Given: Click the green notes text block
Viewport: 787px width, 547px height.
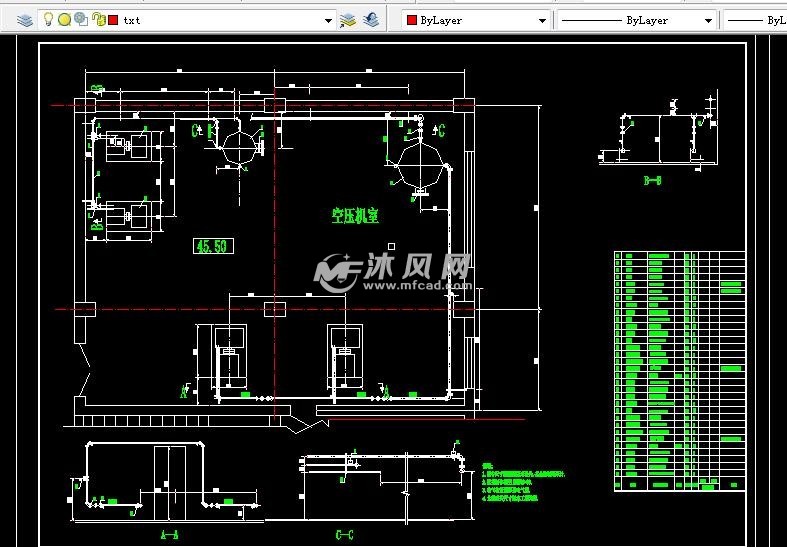Looking at the screenshot, I should (x=523, y=483).
